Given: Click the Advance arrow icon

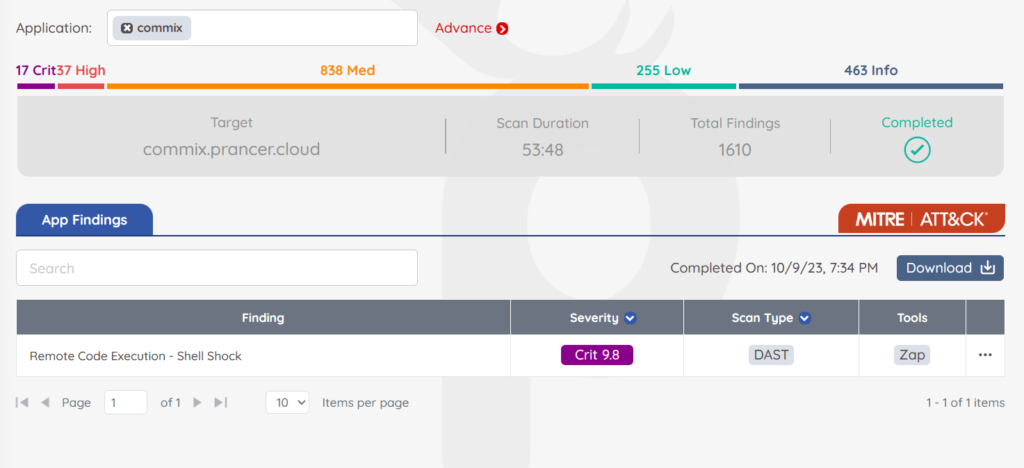Looking at the screenshot, I should (x=502, y=29).
